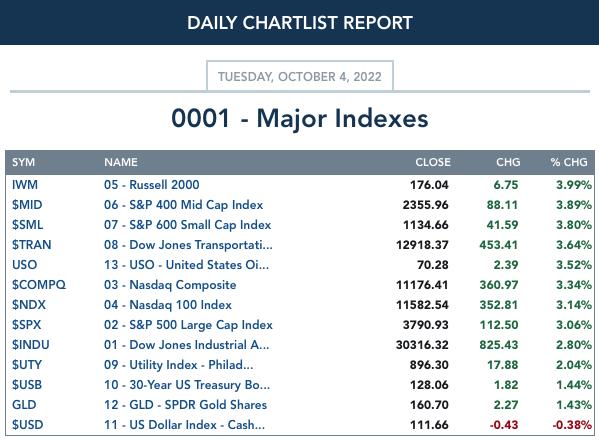Click the 0001 - Major Indexes title
This screenshot has height=440, width=599.
tap(300, 118)
